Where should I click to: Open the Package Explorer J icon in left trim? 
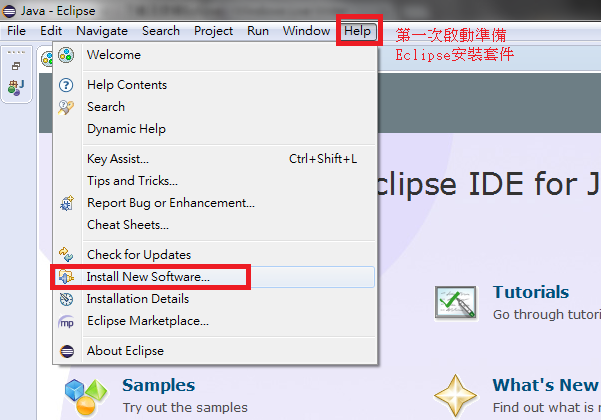(x=16, y=87)
